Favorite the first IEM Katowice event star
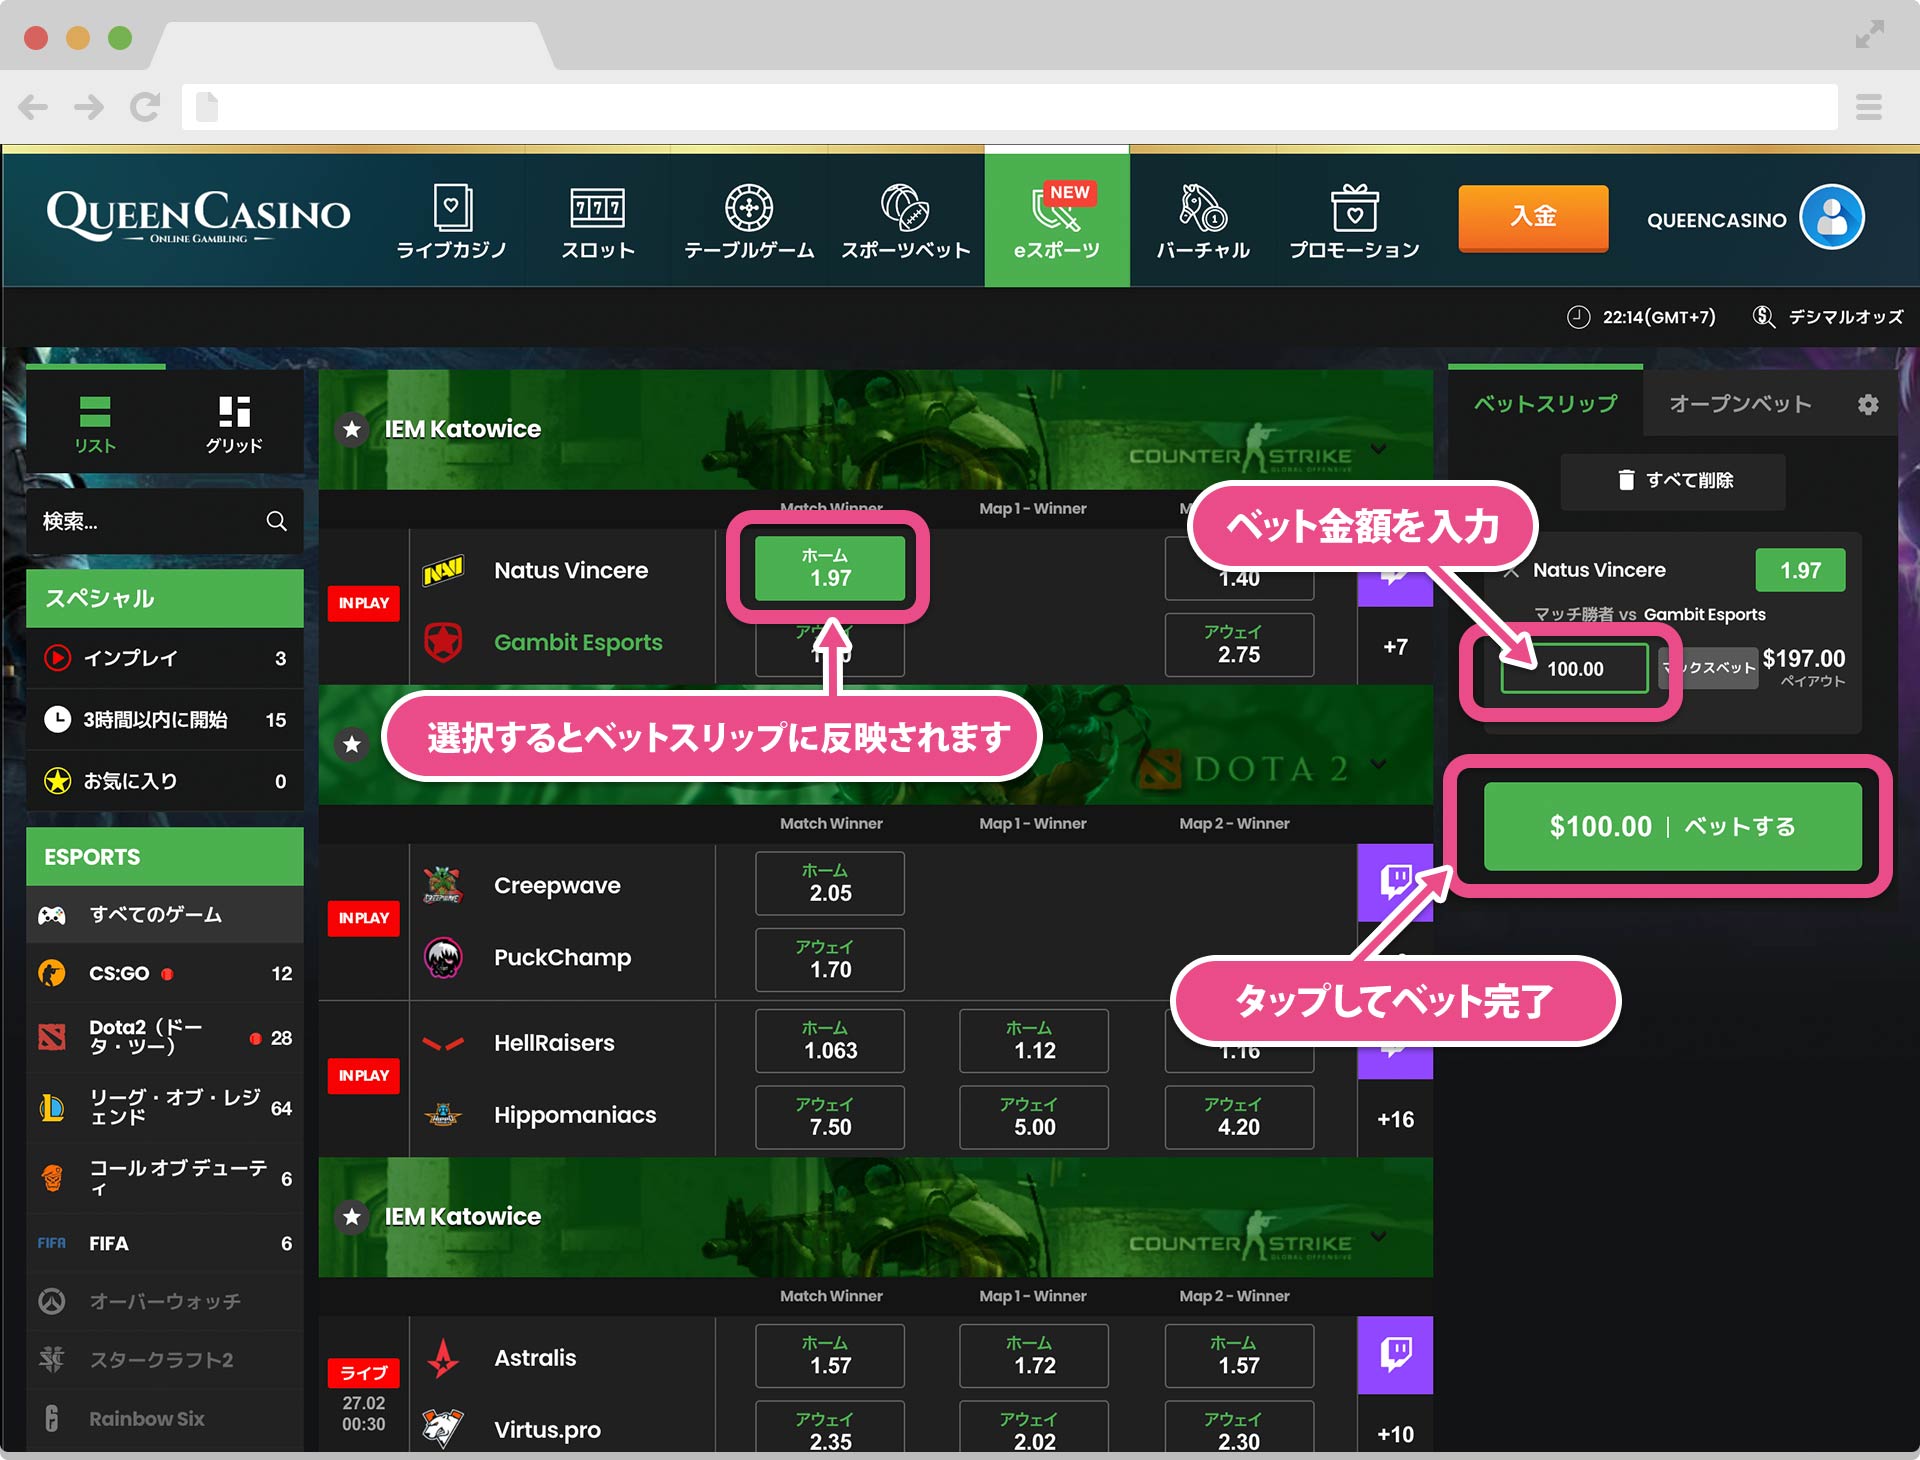The height and width of the screenshot is (1460, 1920). pos(352,429)
